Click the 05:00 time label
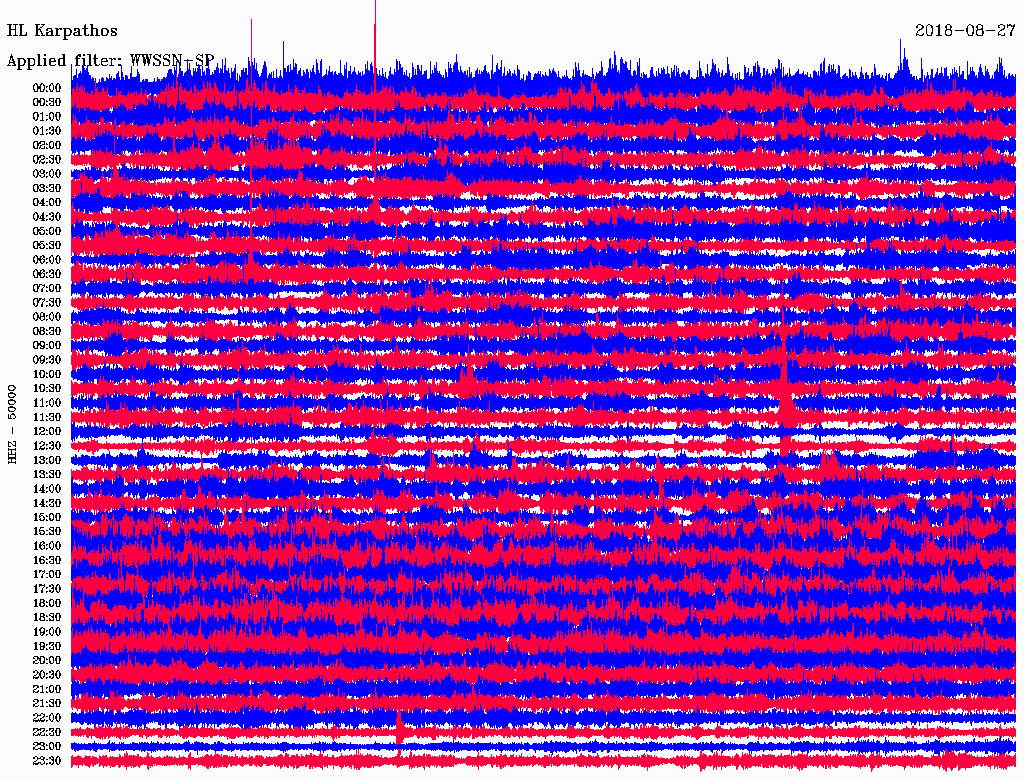This screenshot has height=780, width=1024. pos(47,231)
